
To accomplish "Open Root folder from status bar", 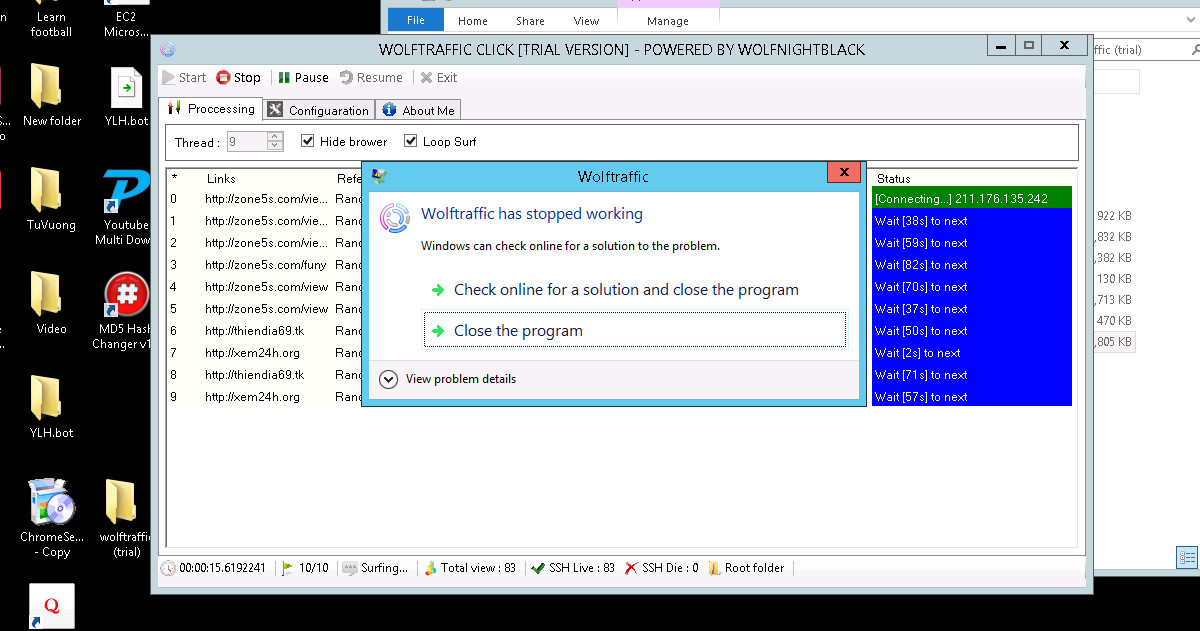I will 746,568.
